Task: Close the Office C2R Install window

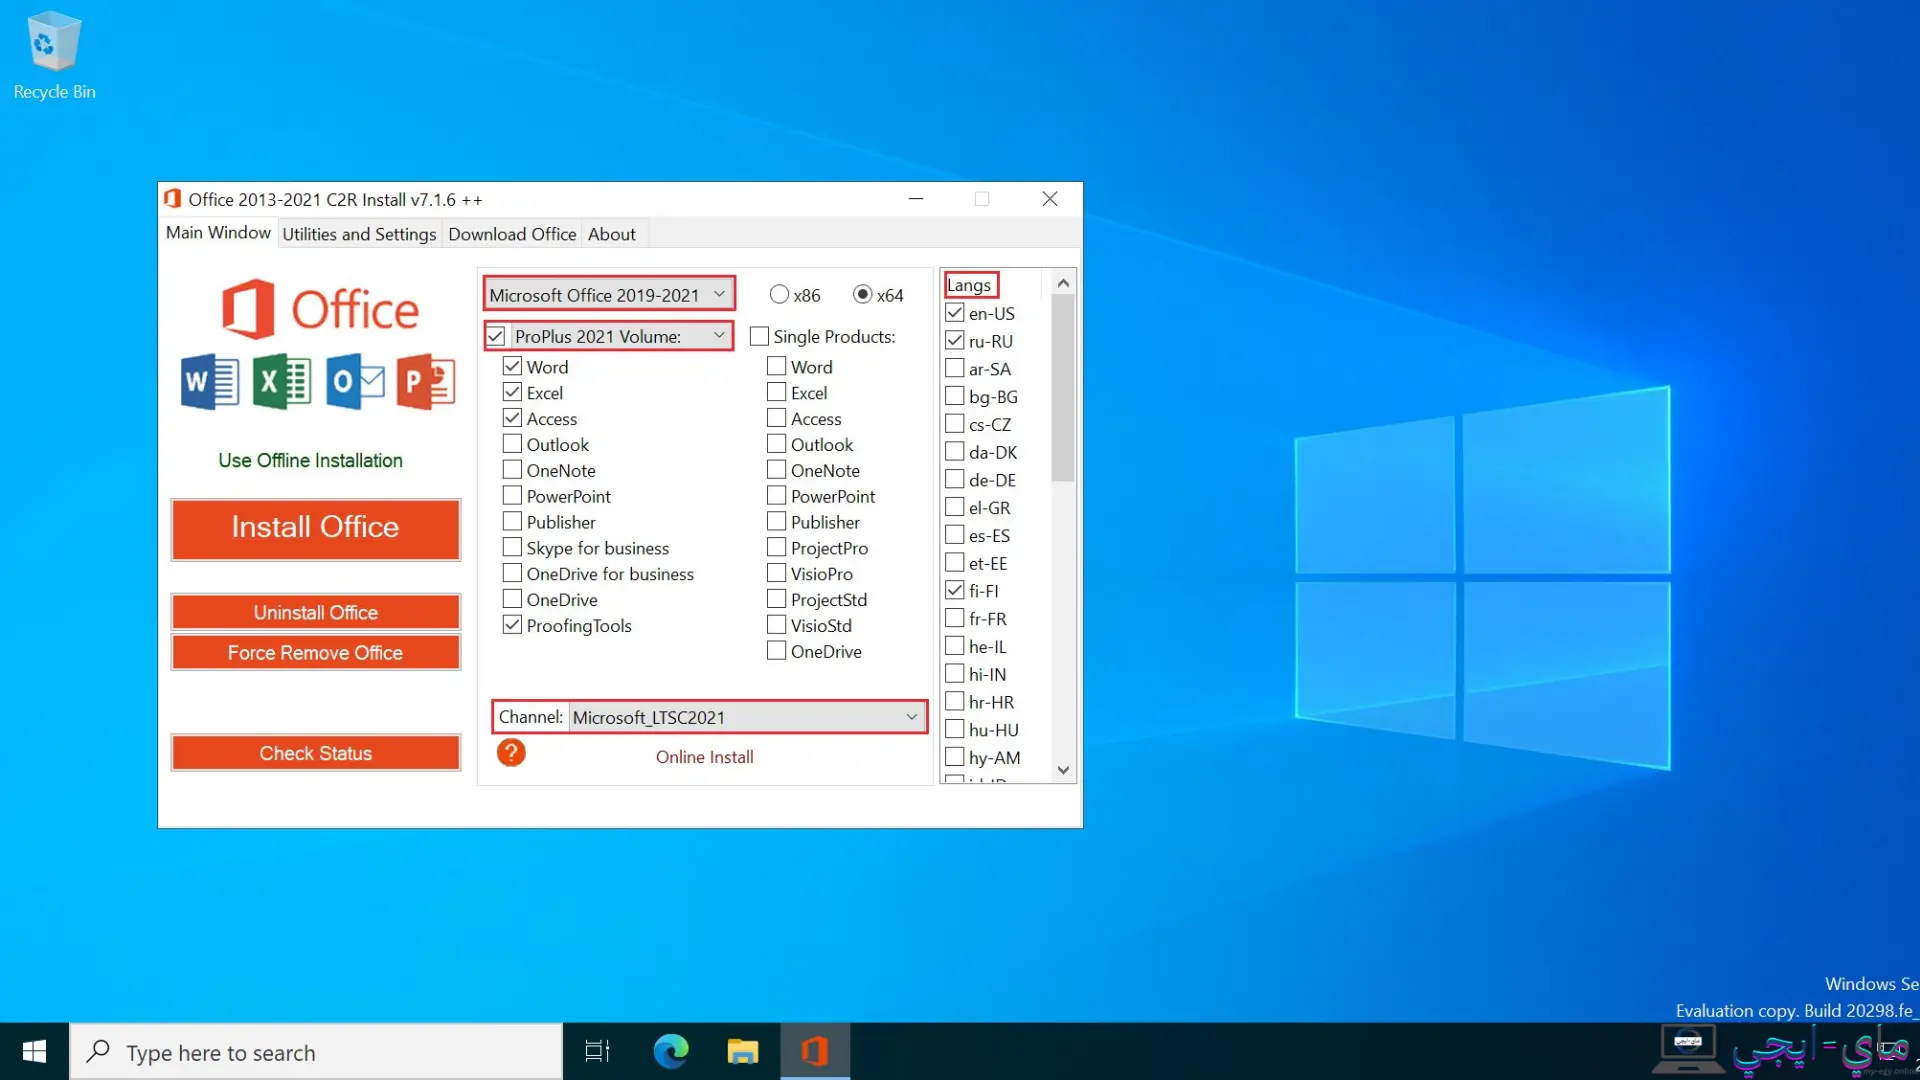Action: tap(1050, 199)
